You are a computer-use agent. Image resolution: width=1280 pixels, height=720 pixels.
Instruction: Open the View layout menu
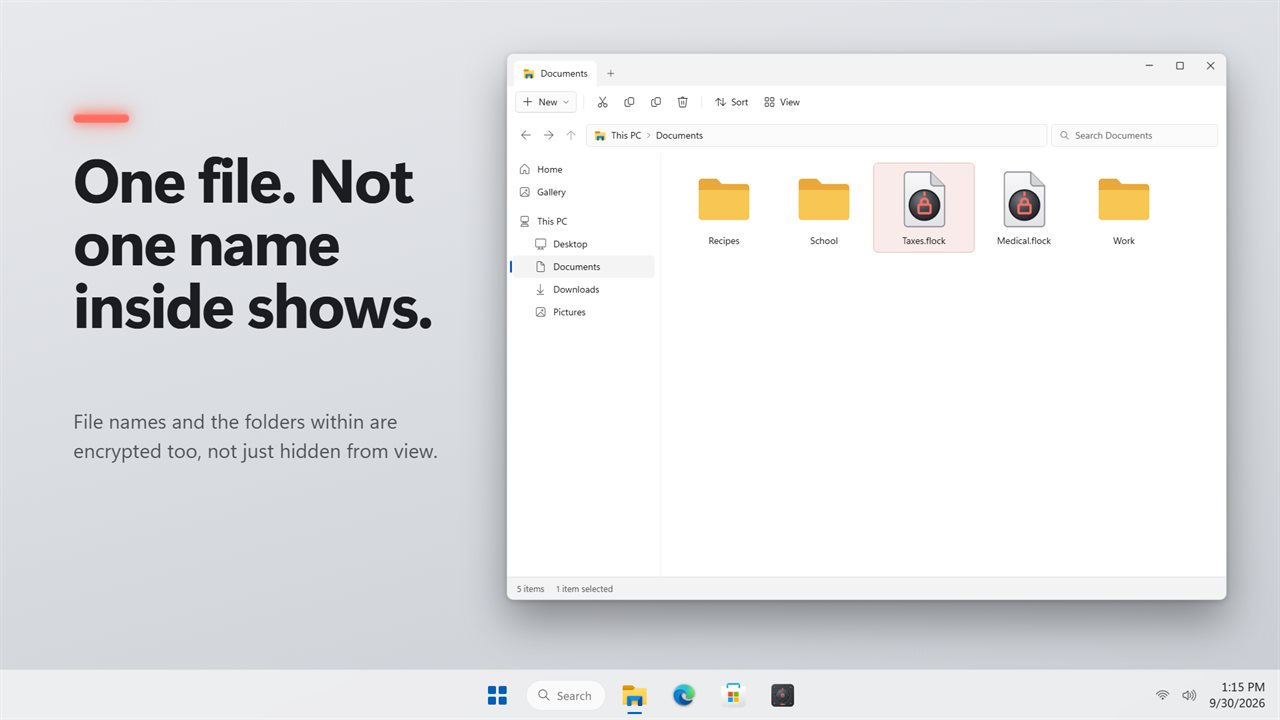tap(782, 102)
